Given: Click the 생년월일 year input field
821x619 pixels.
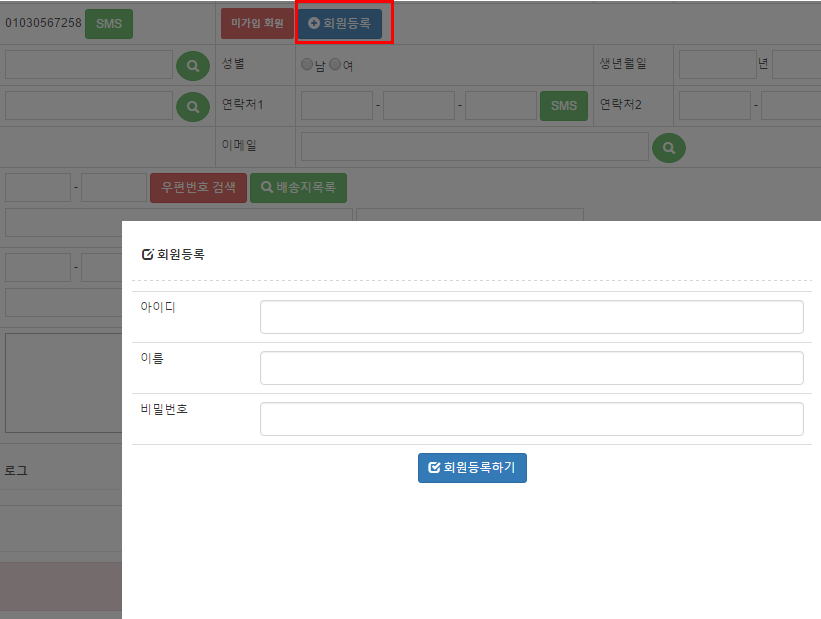Looking at the screenshot, I should point(717,65).
